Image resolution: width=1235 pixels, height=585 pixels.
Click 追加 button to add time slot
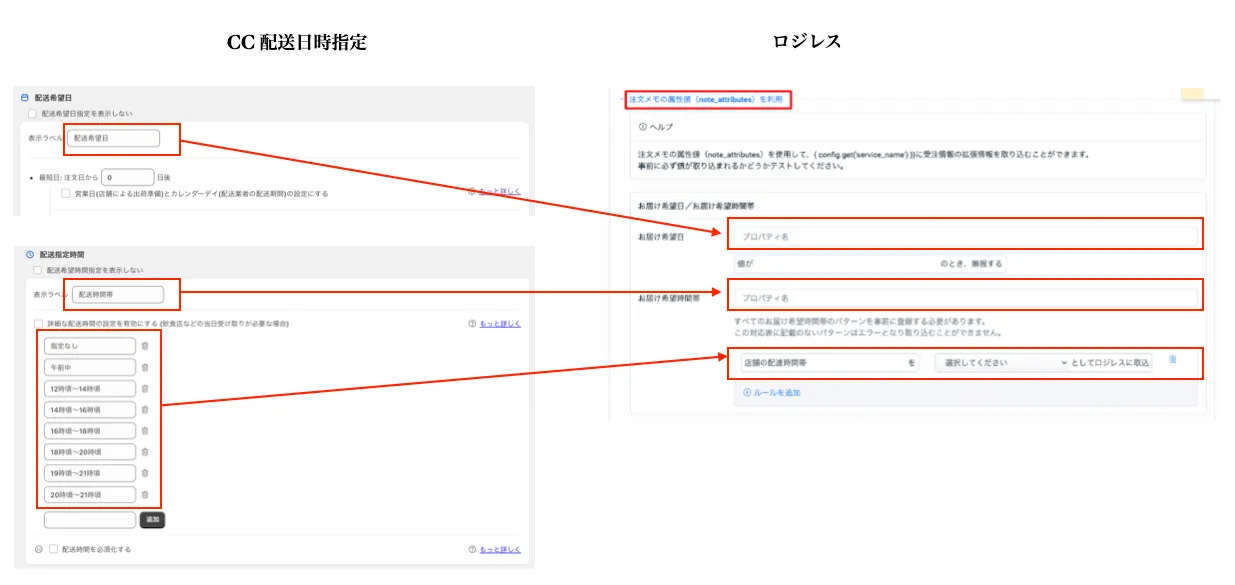pyautogui.click(x=152, y=520)
